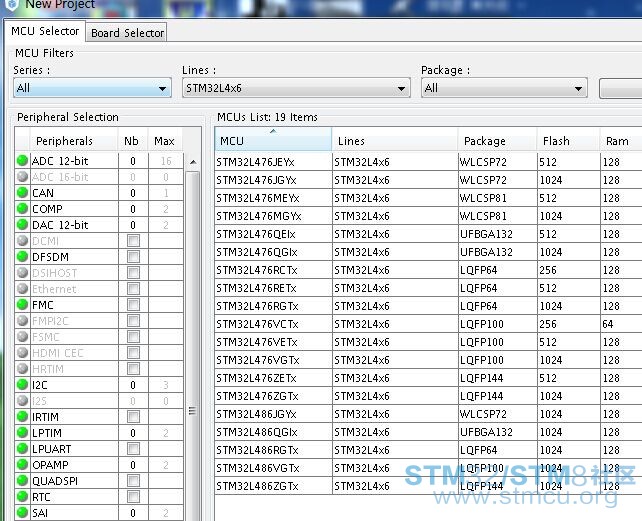642x521 pixels.
Task: Sort list by Flash column header
Action: click(568, 140)
